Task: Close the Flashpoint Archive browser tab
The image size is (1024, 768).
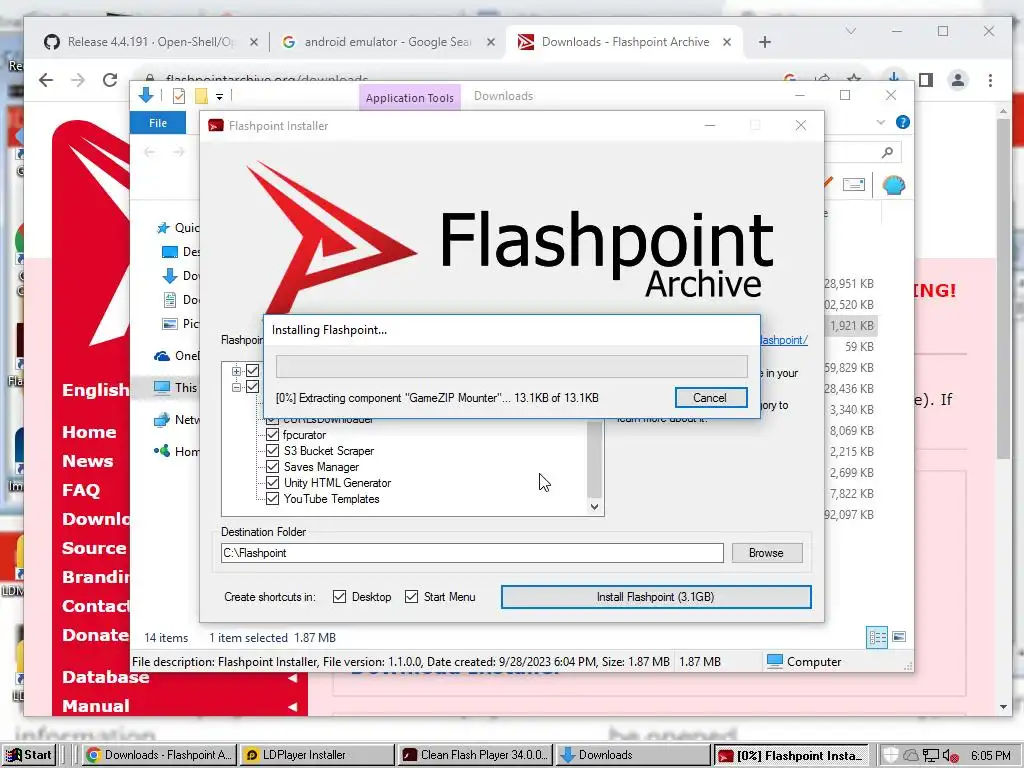Action: (x=727, y=42)
